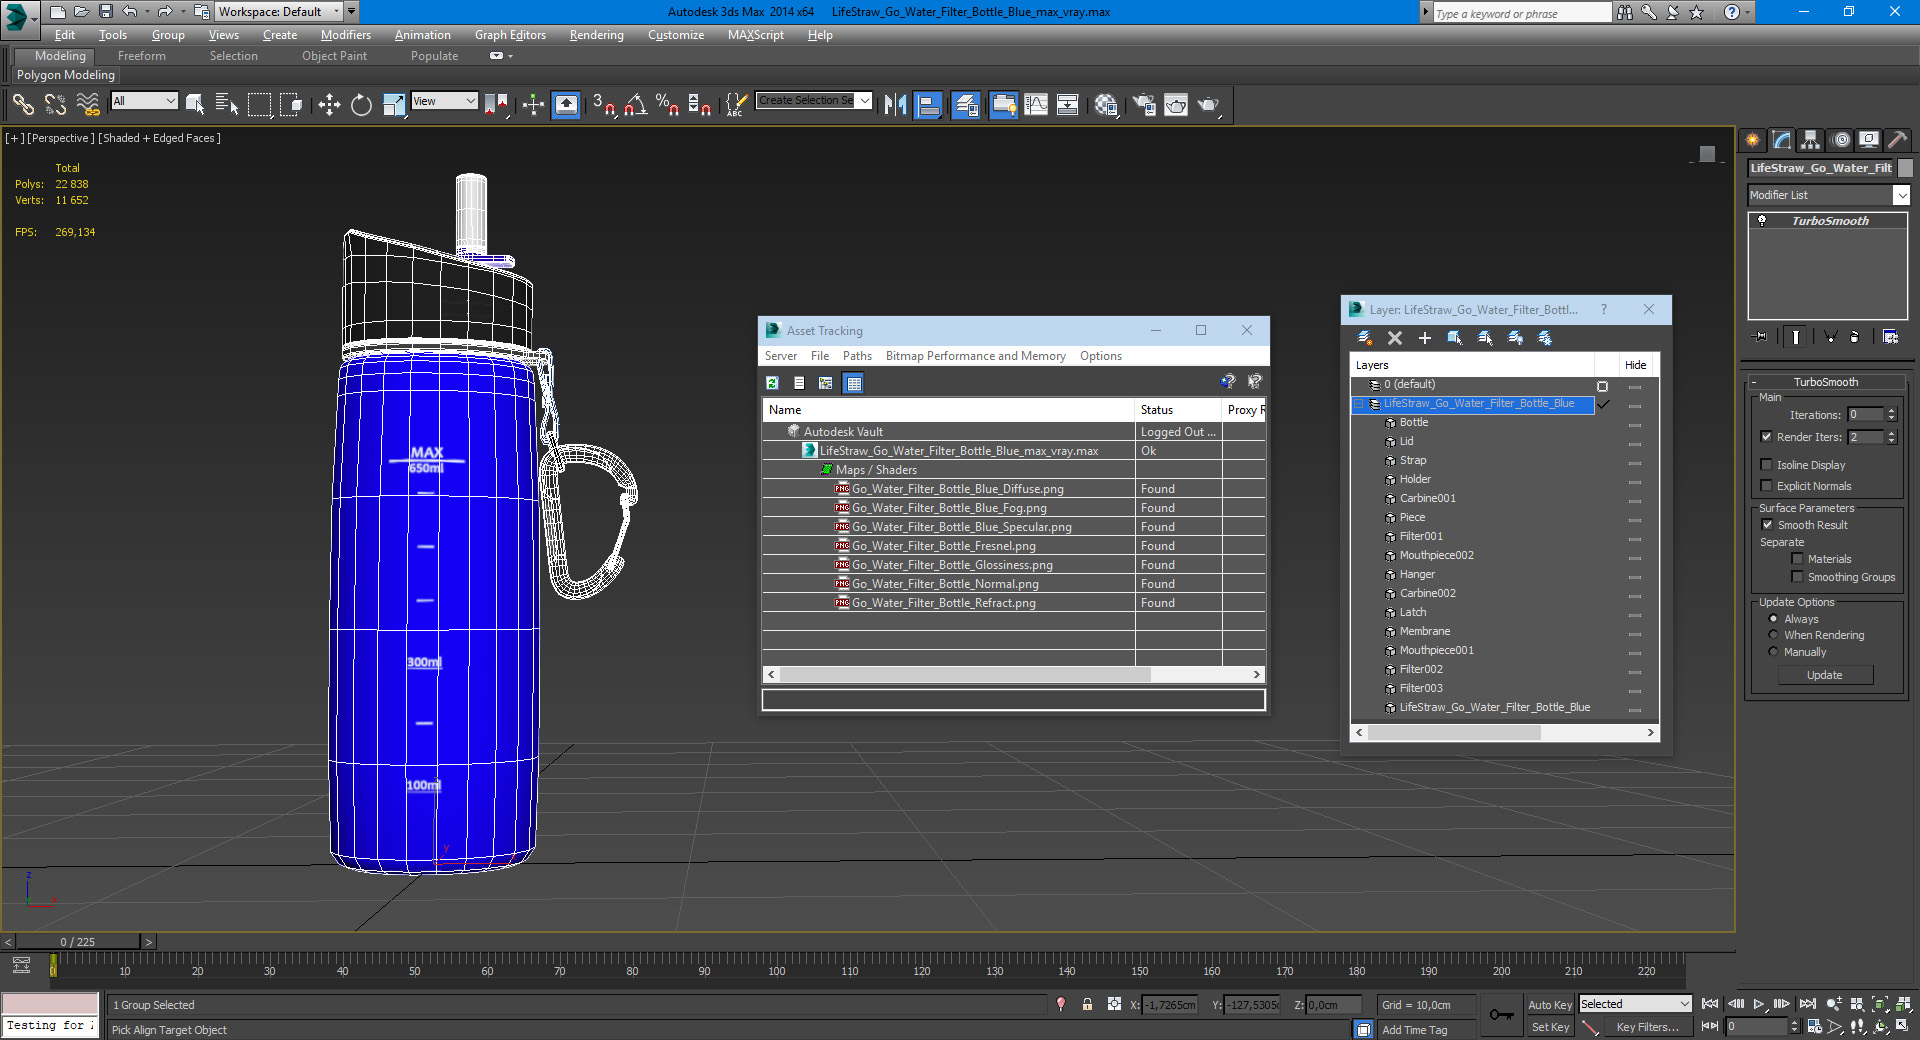
Task: Click the Render Production teapot icon
Action: [x=1208, y=104]
